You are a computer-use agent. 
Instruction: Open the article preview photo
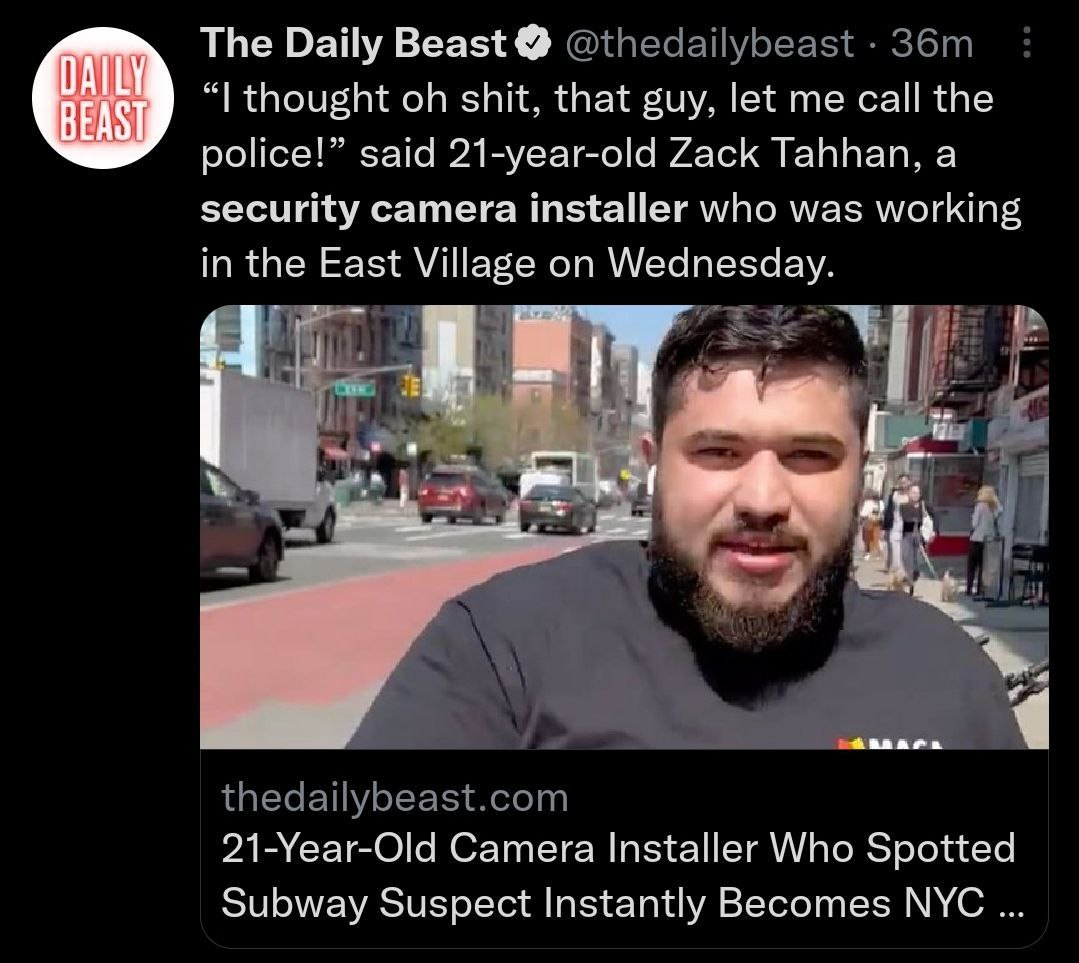click(x=624, y=527)
